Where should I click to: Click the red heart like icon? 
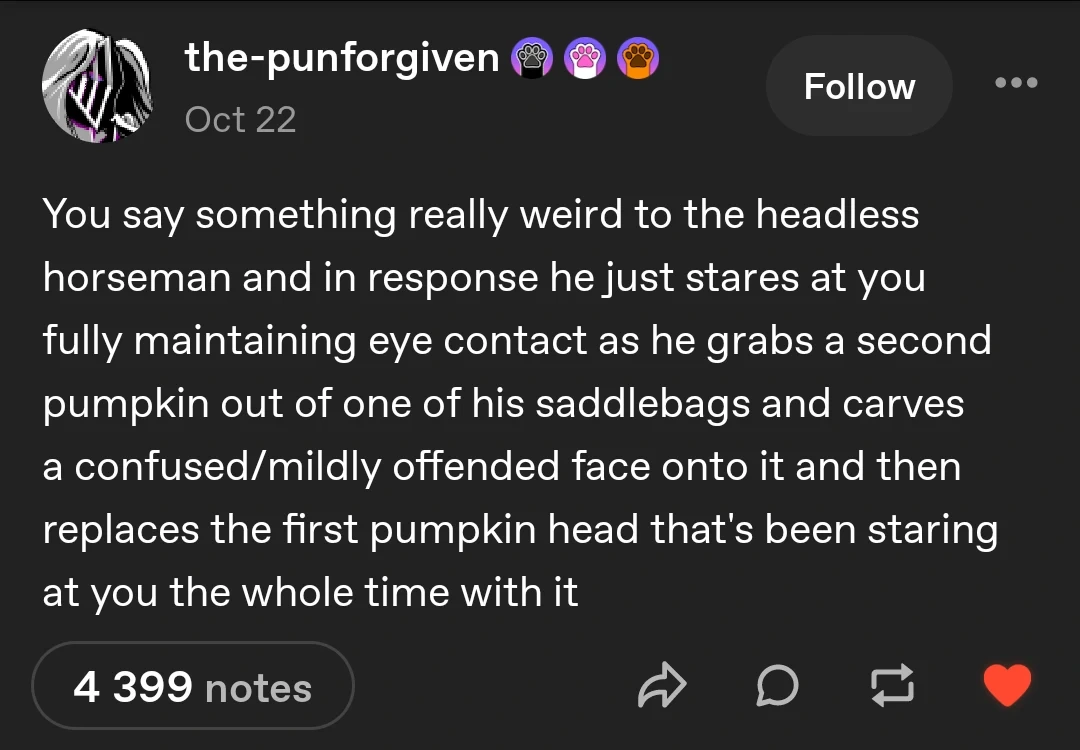(1007, 684)
